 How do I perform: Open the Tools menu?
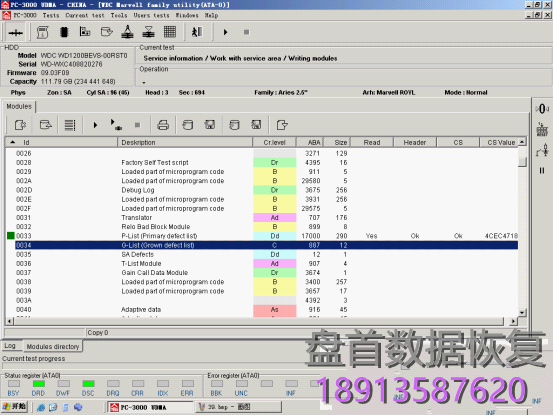[119, 16]
